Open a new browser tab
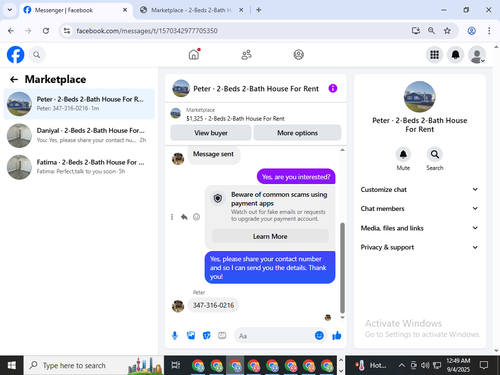500x375 pixels. [259, 10]
